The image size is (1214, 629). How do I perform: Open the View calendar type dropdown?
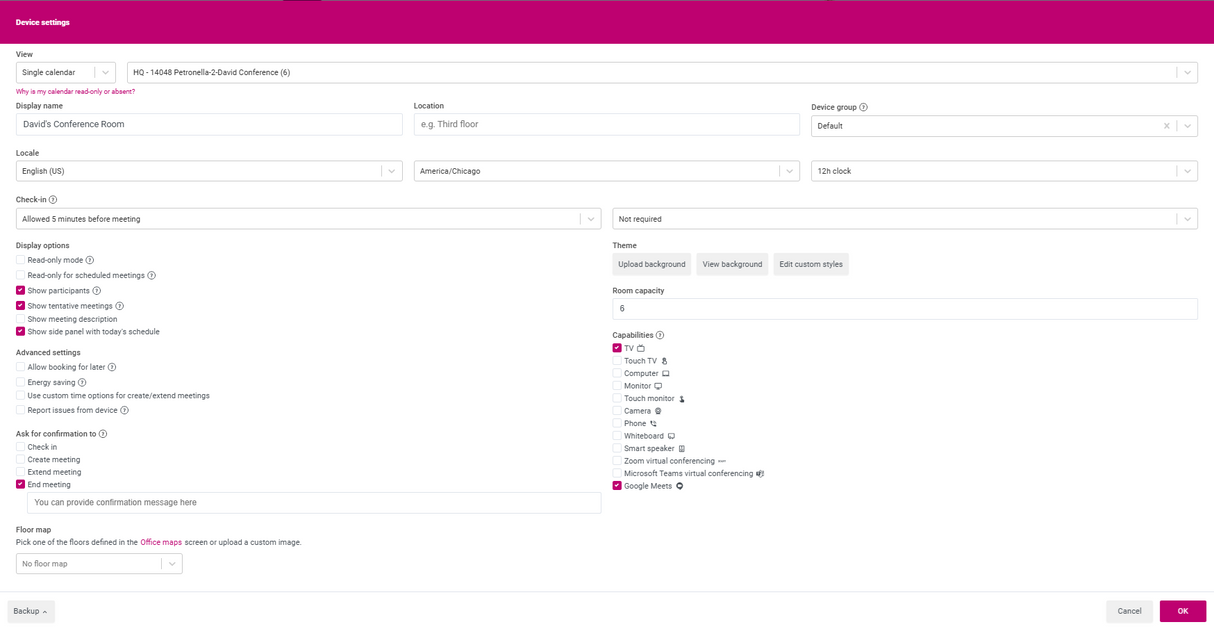105,72
